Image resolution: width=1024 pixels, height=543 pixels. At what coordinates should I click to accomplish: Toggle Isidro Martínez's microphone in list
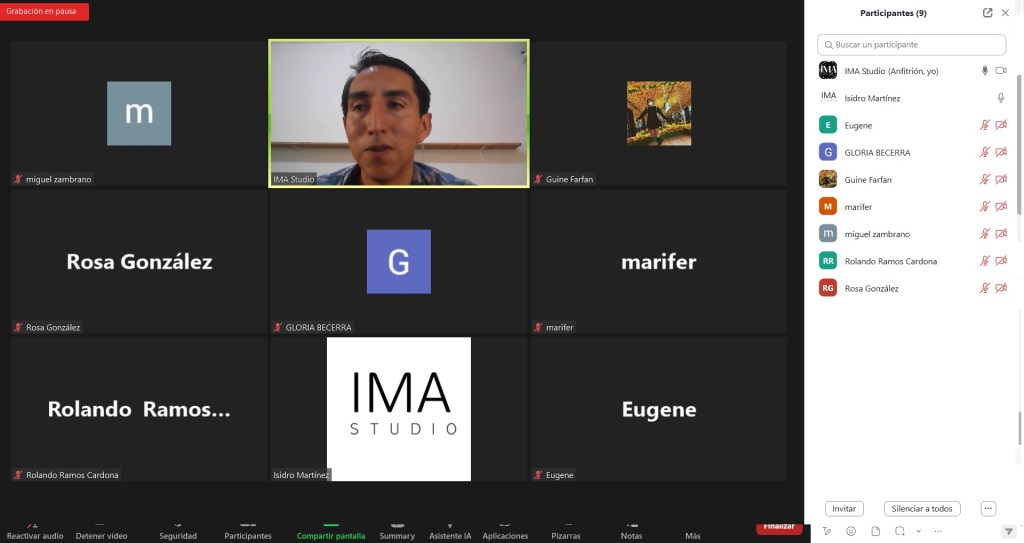coord(1001,98)
